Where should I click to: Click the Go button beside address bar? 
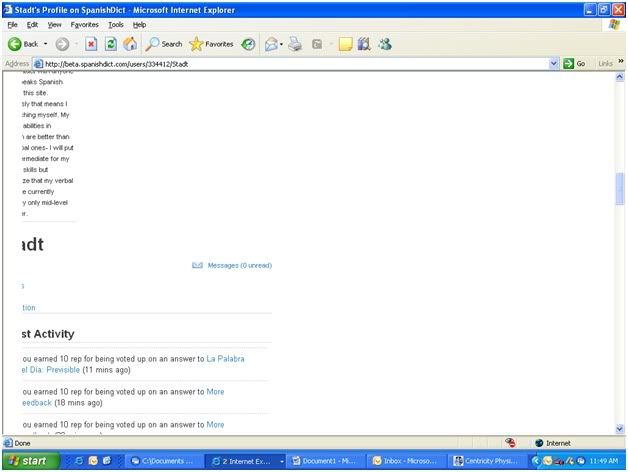(x=574, y=64)
